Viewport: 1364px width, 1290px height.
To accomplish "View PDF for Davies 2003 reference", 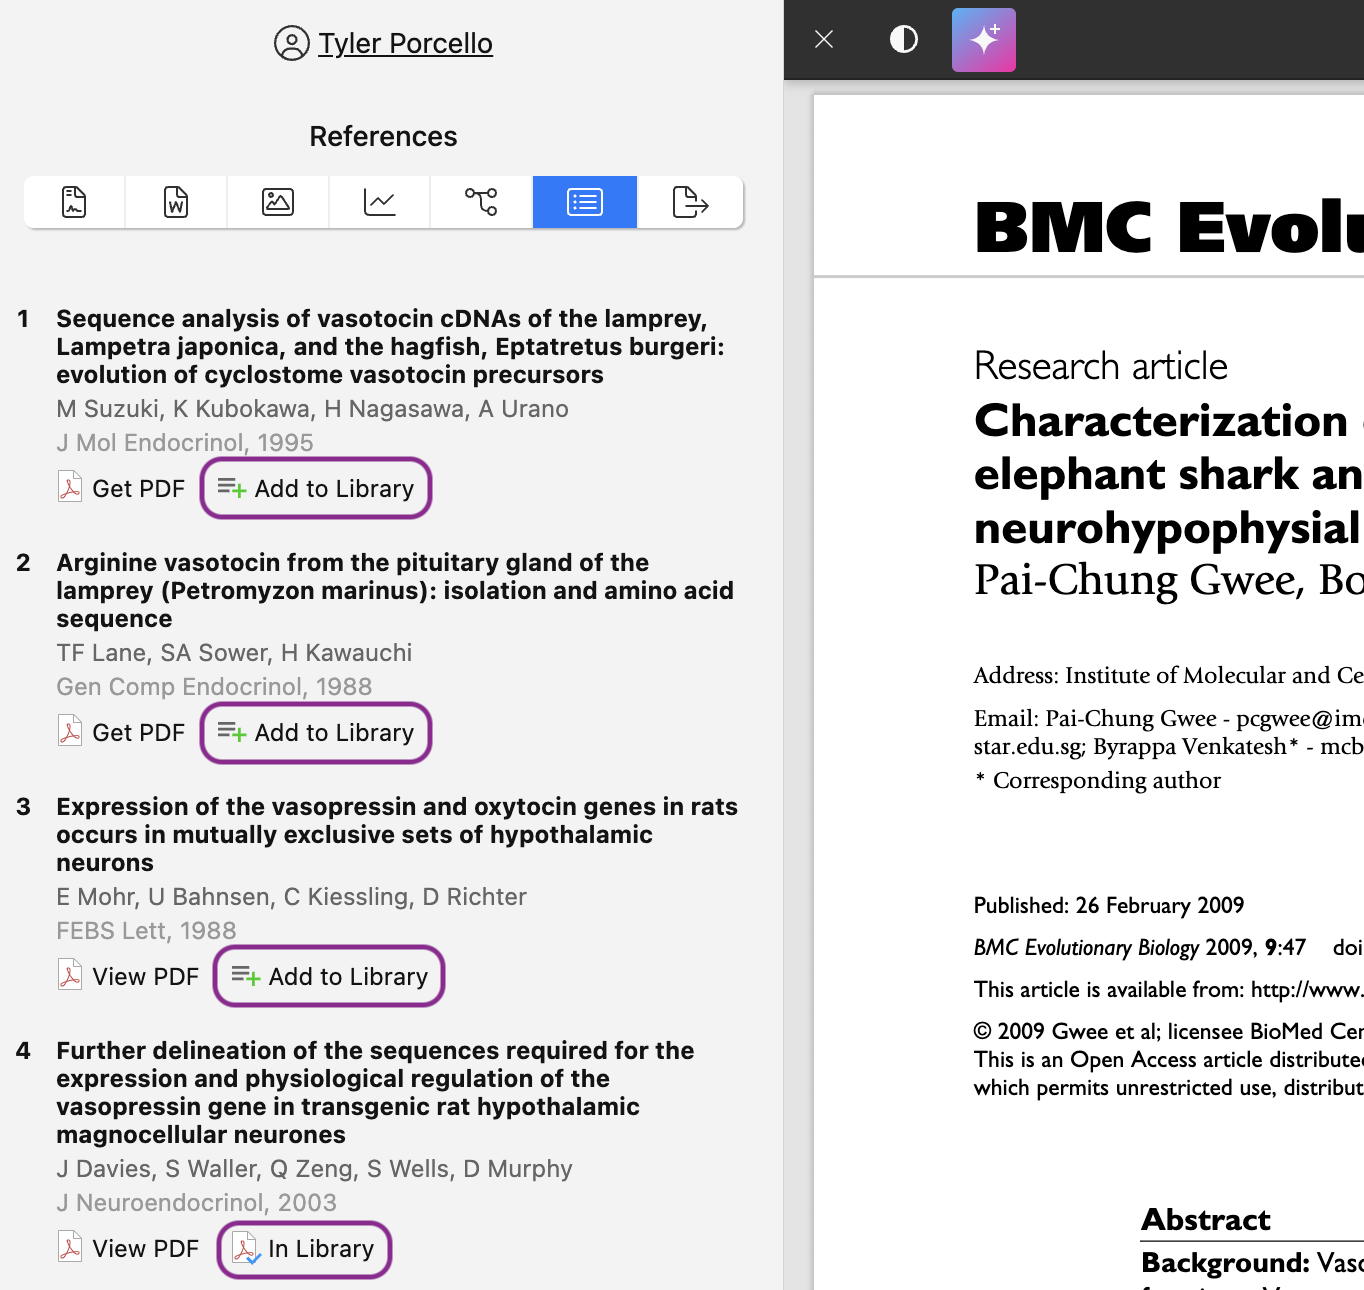I will click(x=129, y=1248).
